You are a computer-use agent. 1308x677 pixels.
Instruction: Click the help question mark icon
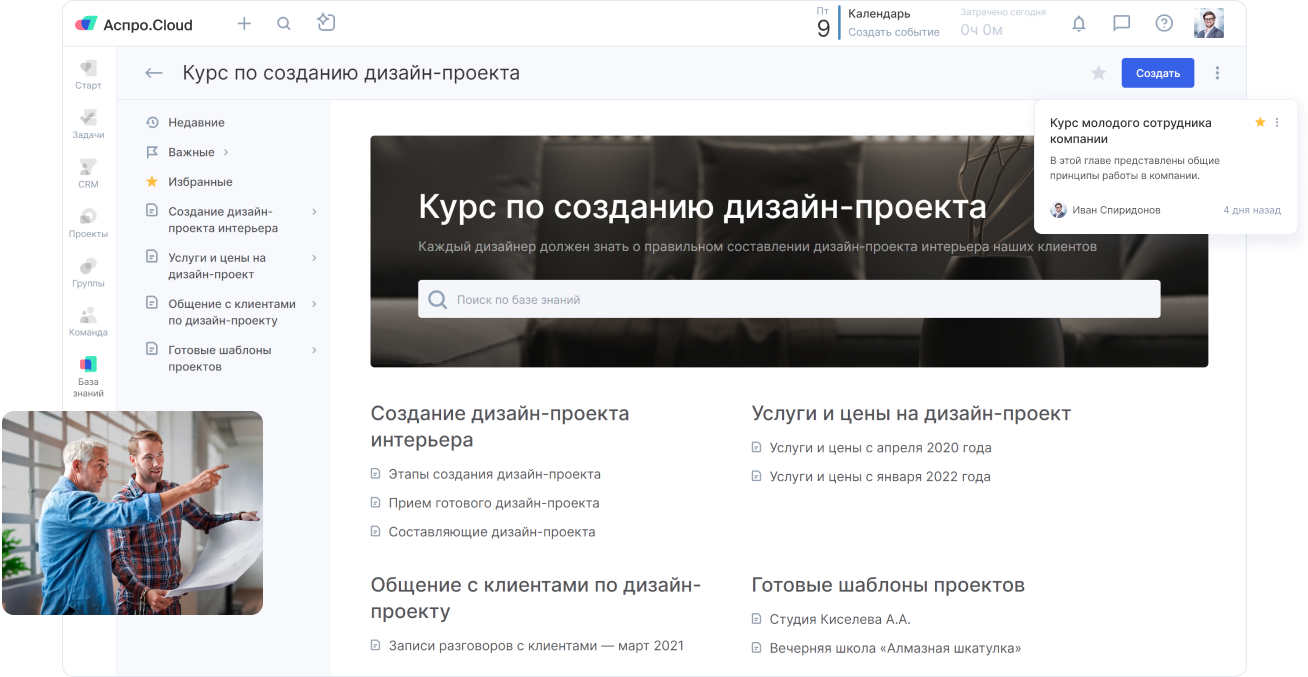(1164, 24)
